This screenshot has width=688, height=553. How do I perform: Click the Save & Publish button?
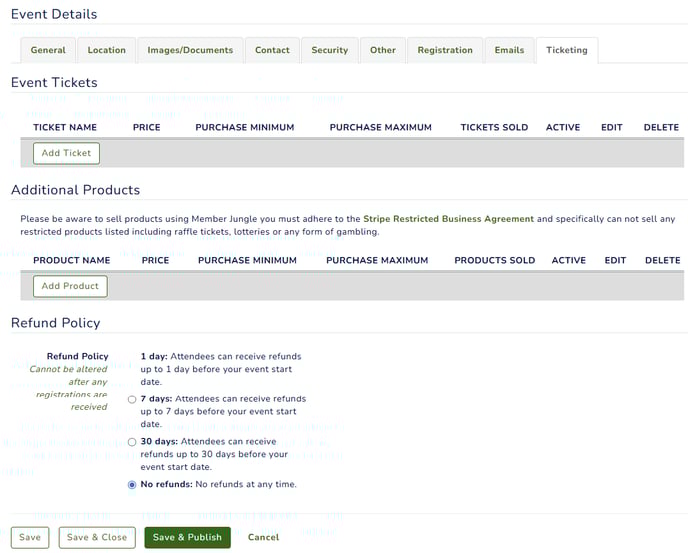coord(187,538)
